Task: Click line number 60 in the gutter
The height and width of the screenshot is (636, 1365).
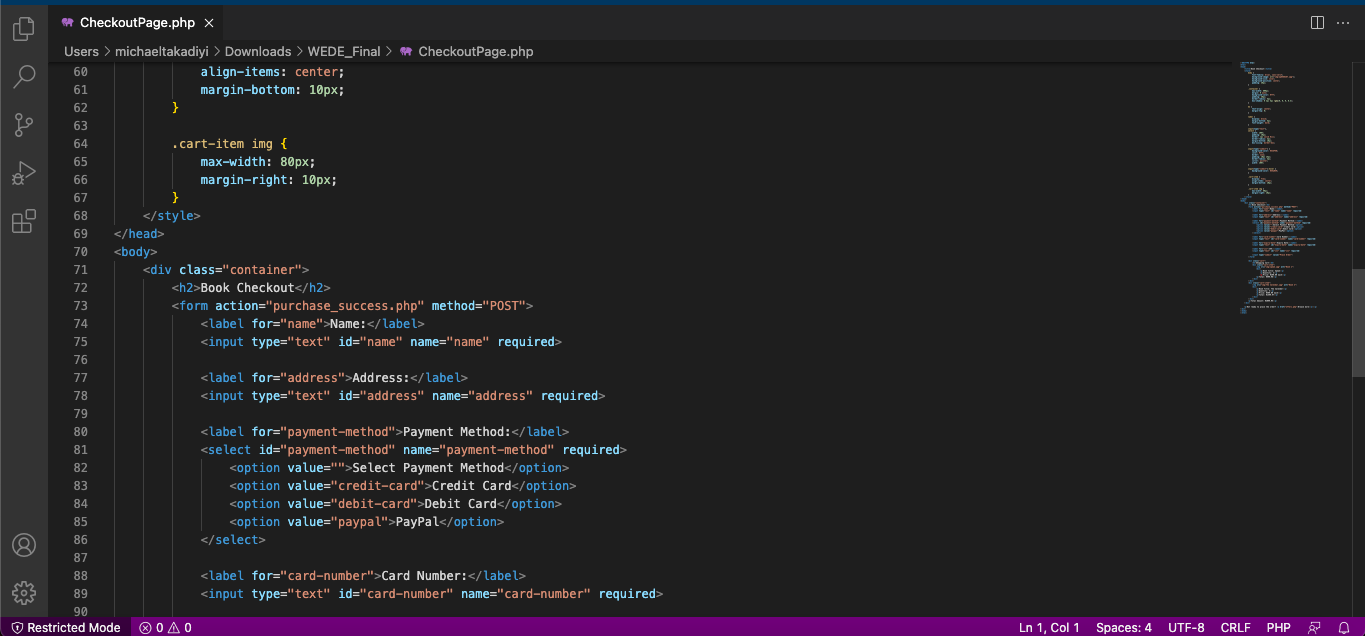Action: [80, 72]
